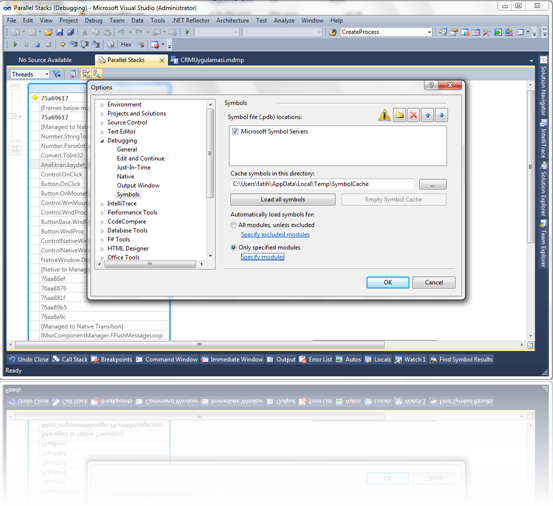This screenshot has height=506, width=553.
Task: Move the symbol location up
Action: pos(427,115)
